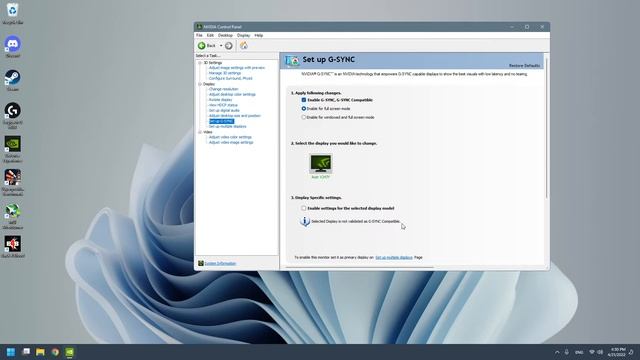This screenshot has height=360, width=640.
Task: Open the notifications bell icon
Action: (631, 352)
